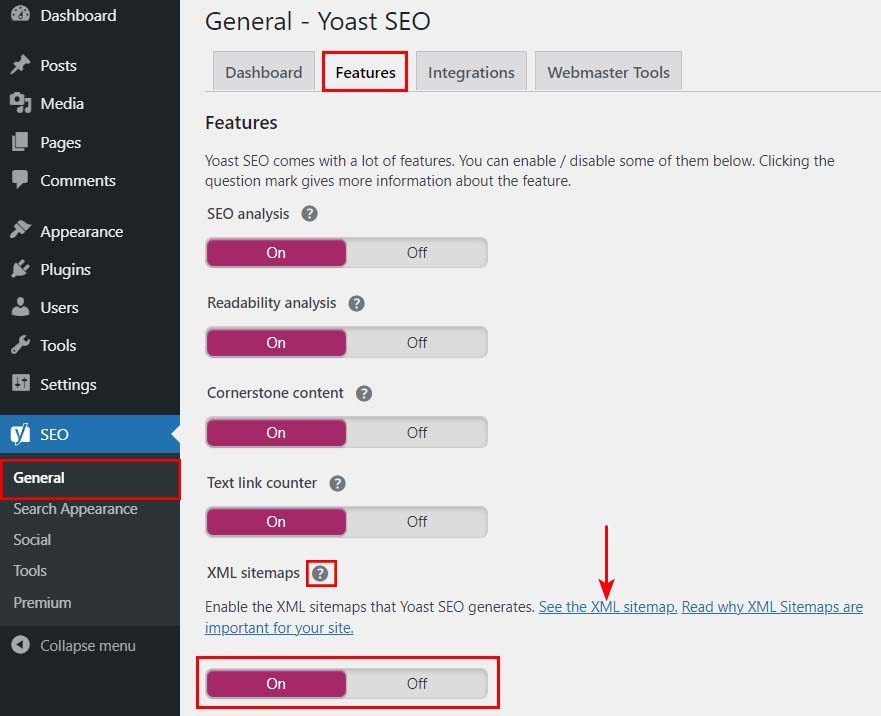This screenshot has width=881, height=716.
Task: Click the Posts pushpin icon
Action: (20, 65)
